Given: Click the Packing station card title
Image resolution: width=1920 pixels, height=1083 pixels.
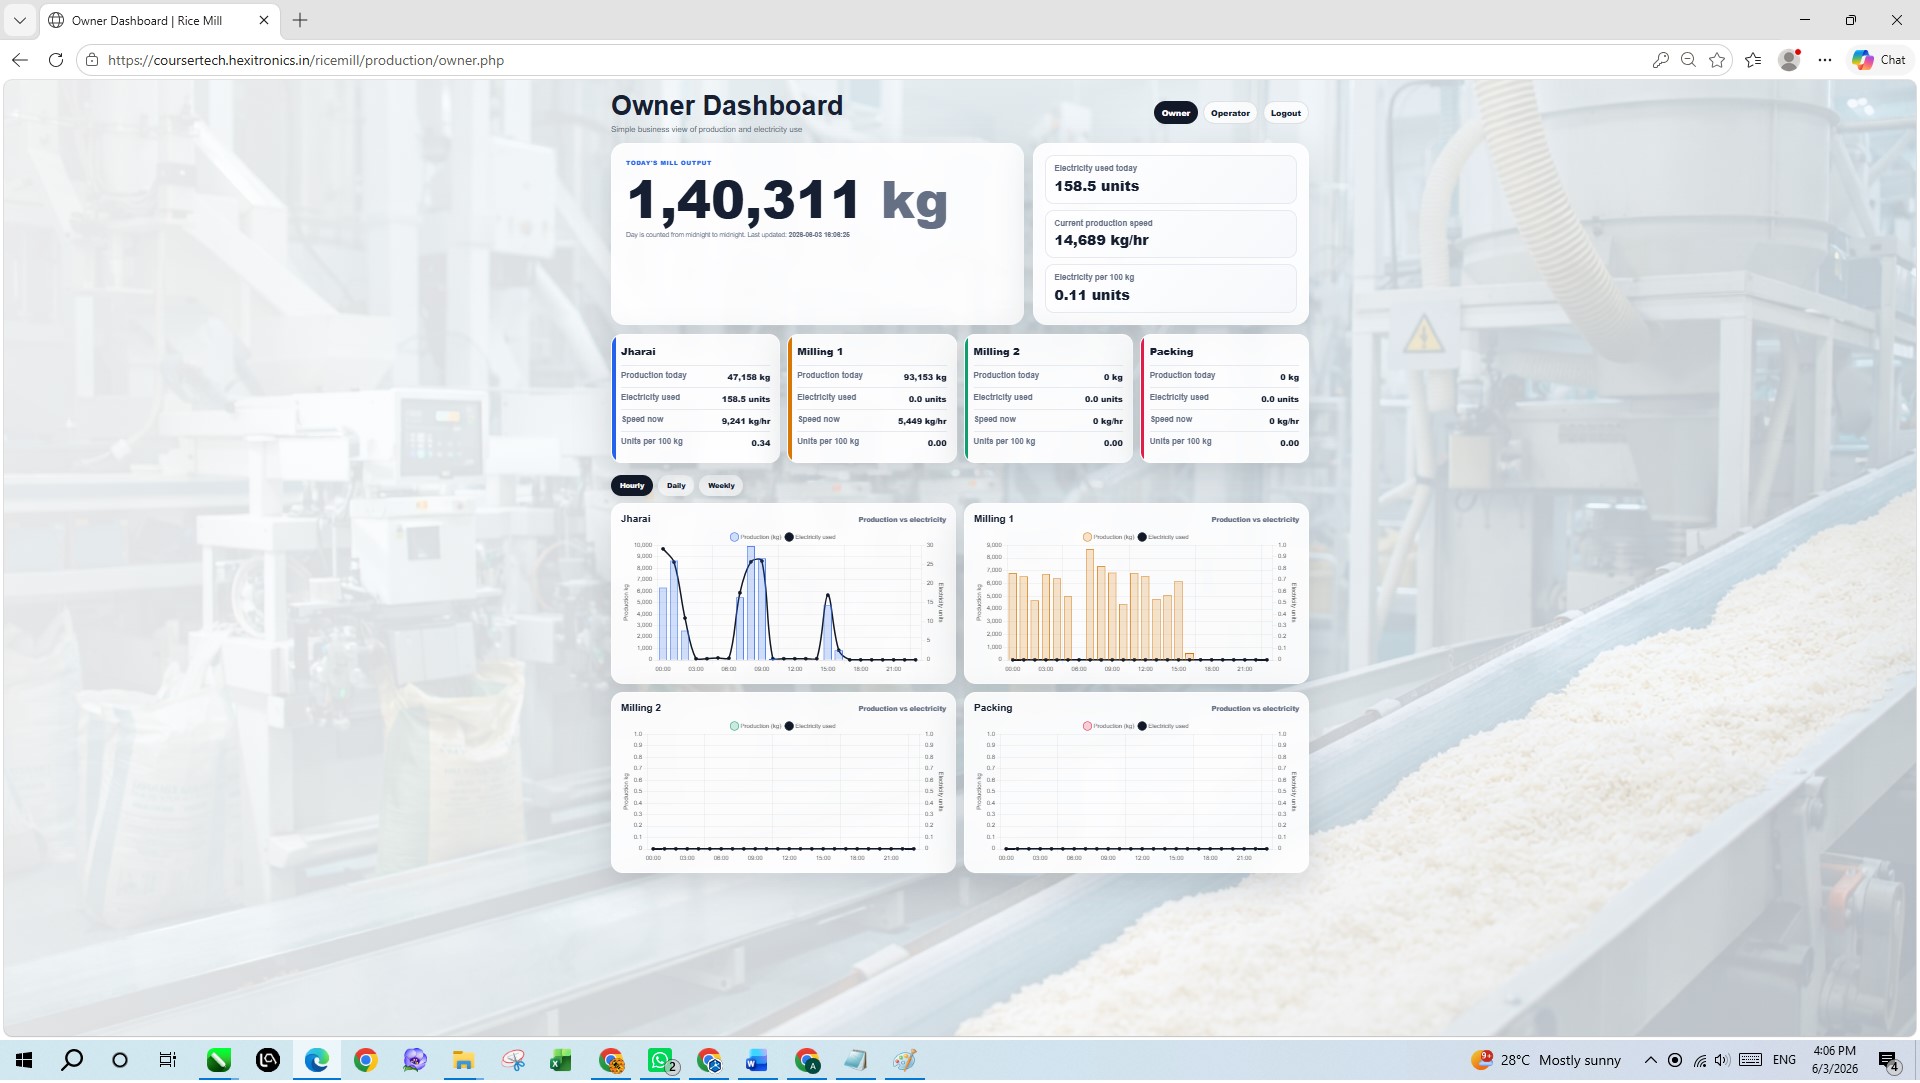Looking at the screenshot, I should 1171,352.
